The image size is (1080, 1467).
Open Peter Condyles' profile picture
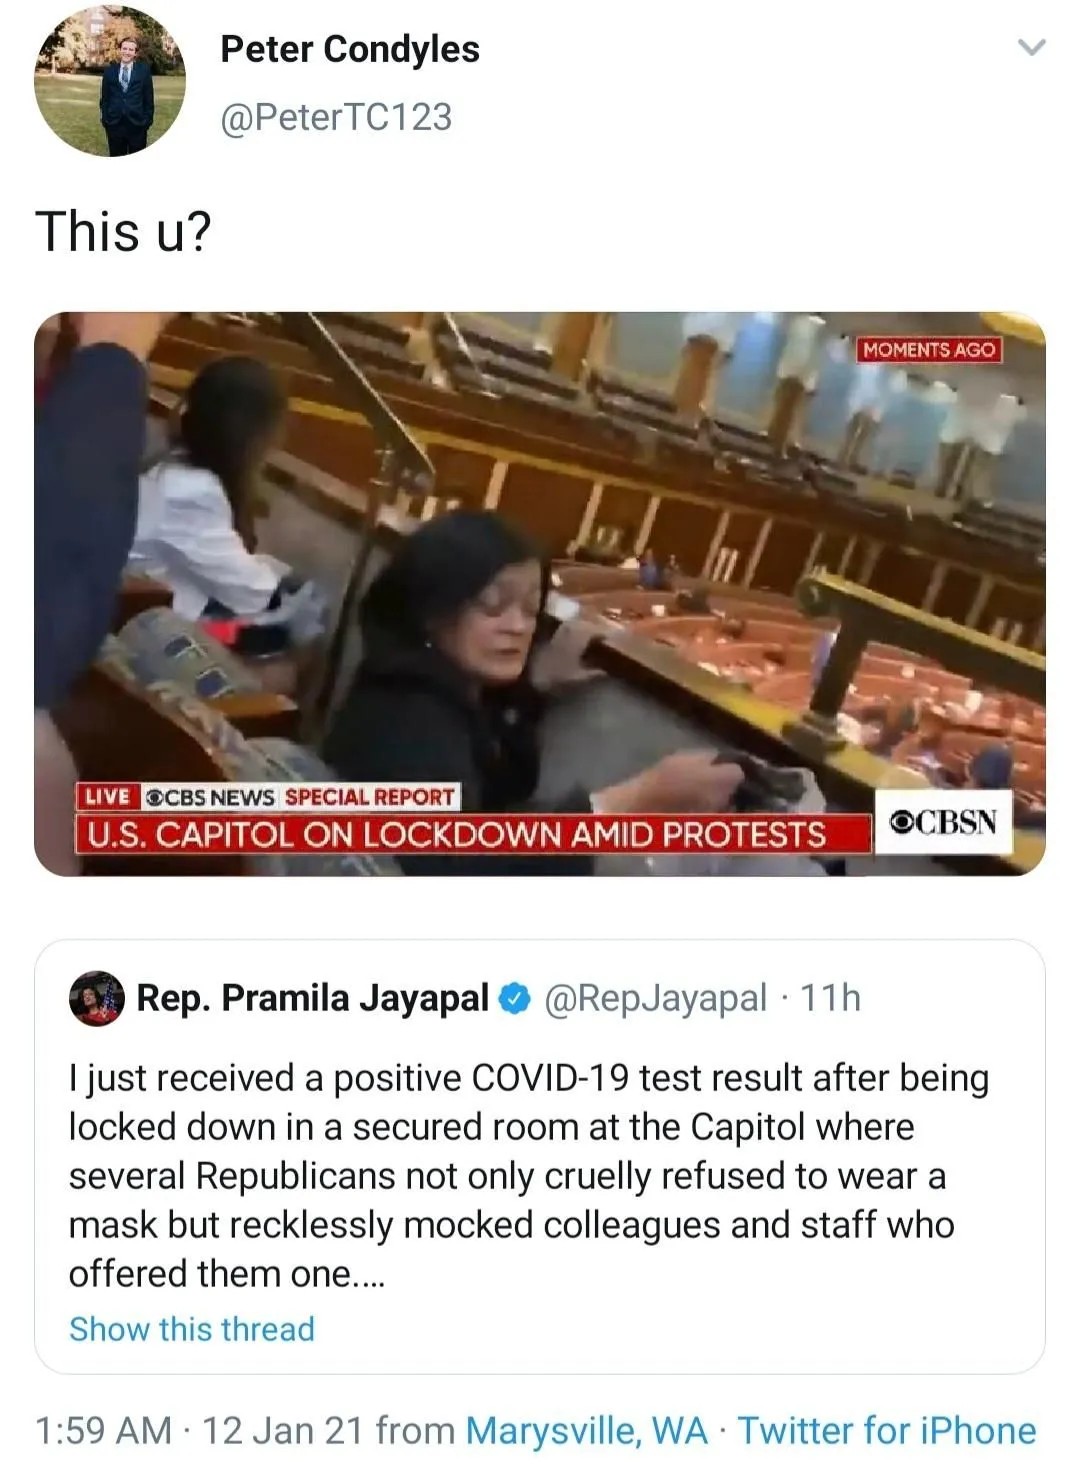(110, 81)
